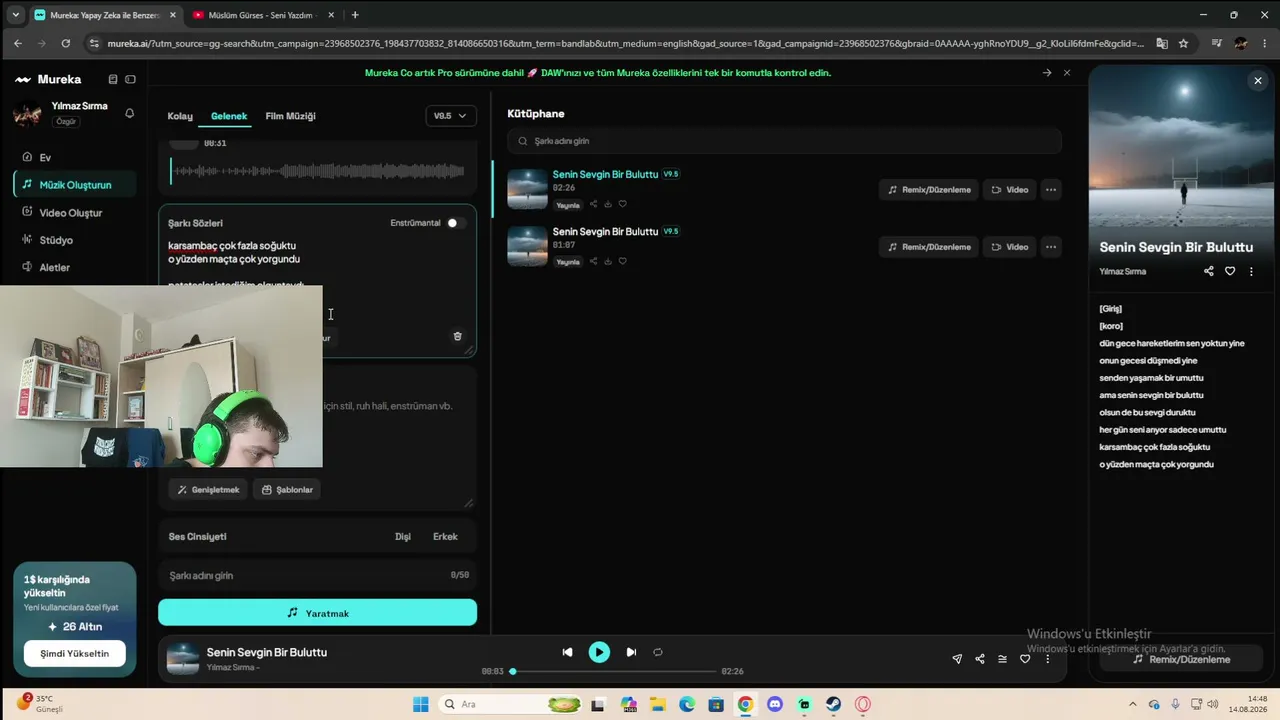Switch to the Kolay tab
Screen dimensions: 1280x720
click(x=180, y=116)
